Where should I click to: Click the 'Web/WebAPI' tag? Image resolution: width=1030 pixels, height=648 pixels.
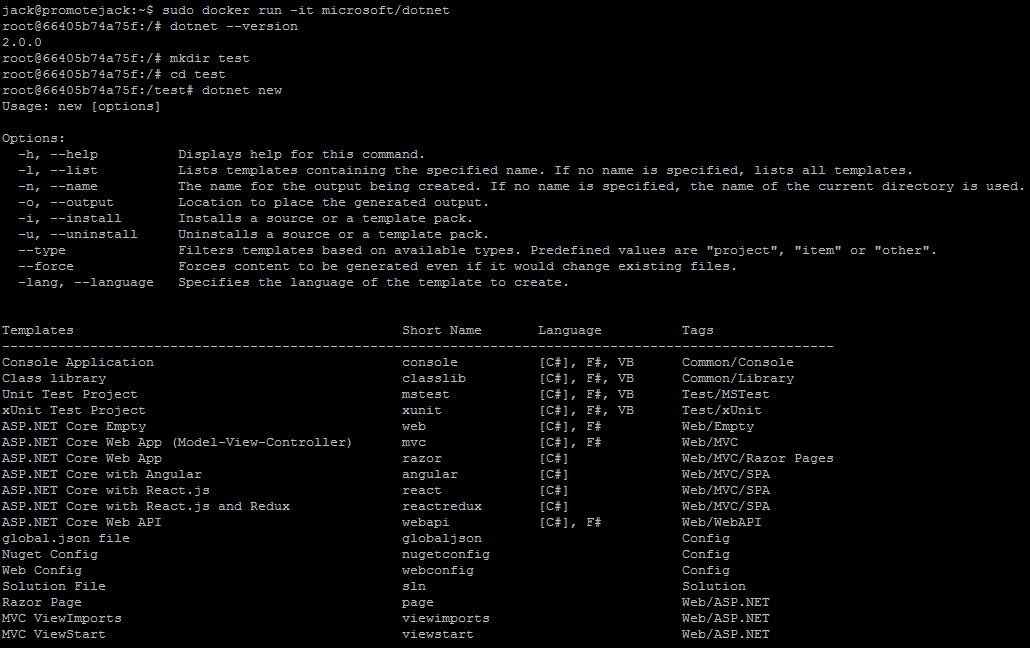pos(722,522)
